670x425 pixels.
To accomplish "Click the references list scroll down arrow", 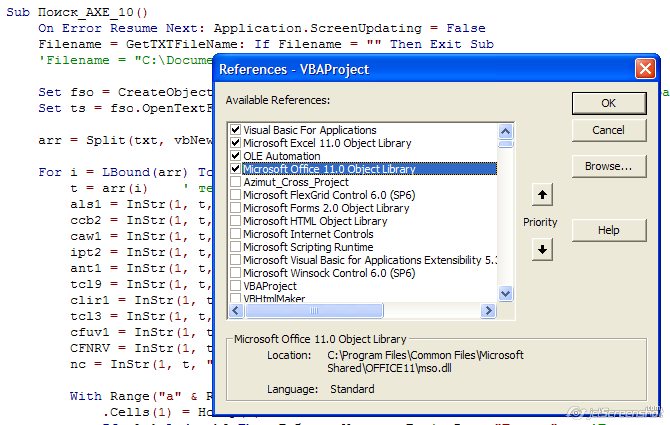I will coord(505,293).
